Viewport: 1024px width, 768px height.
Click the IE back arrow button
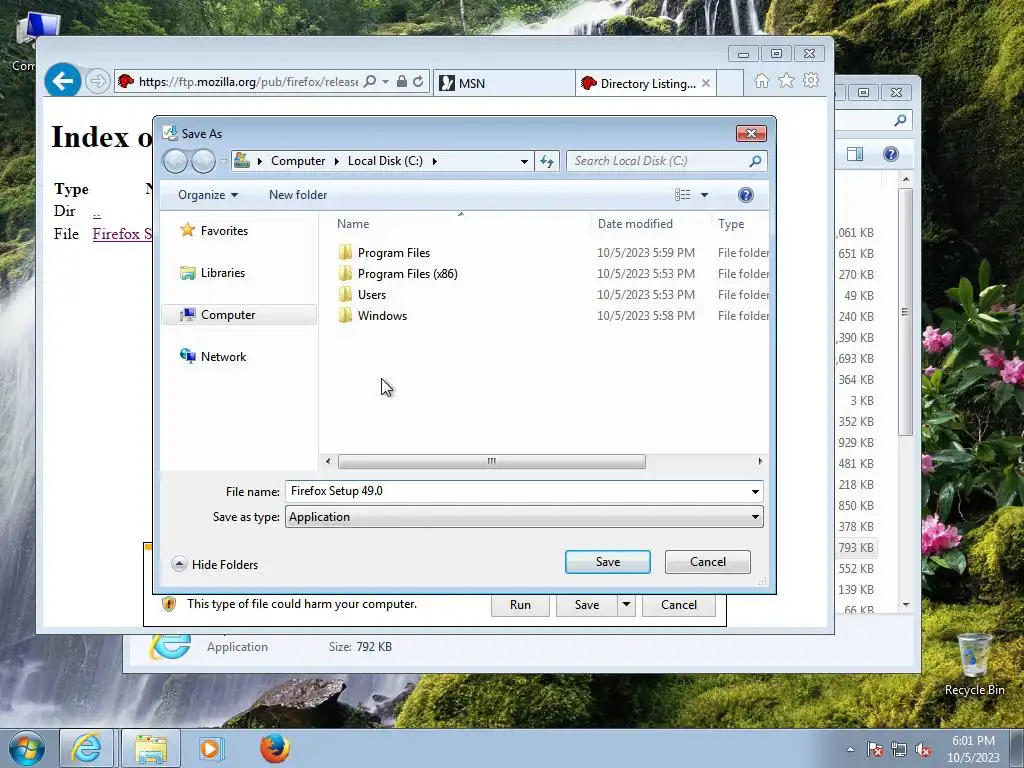pos(63,81)
